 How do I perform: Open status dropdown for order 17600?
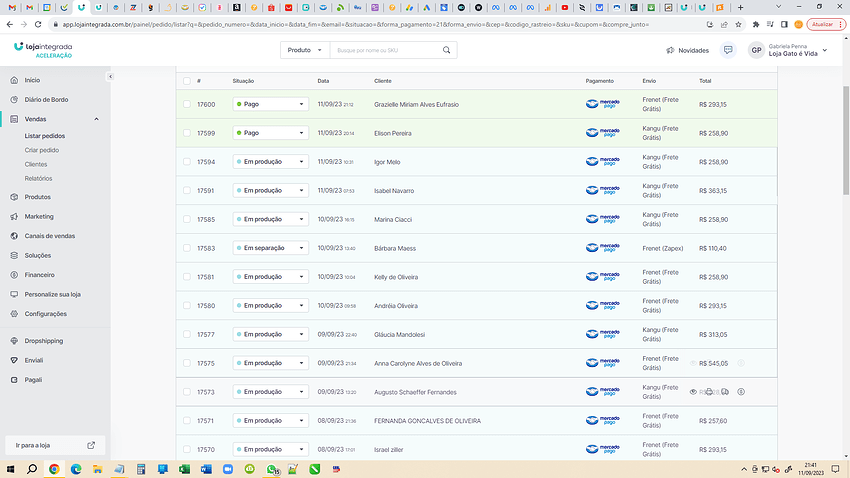(271, 104)
